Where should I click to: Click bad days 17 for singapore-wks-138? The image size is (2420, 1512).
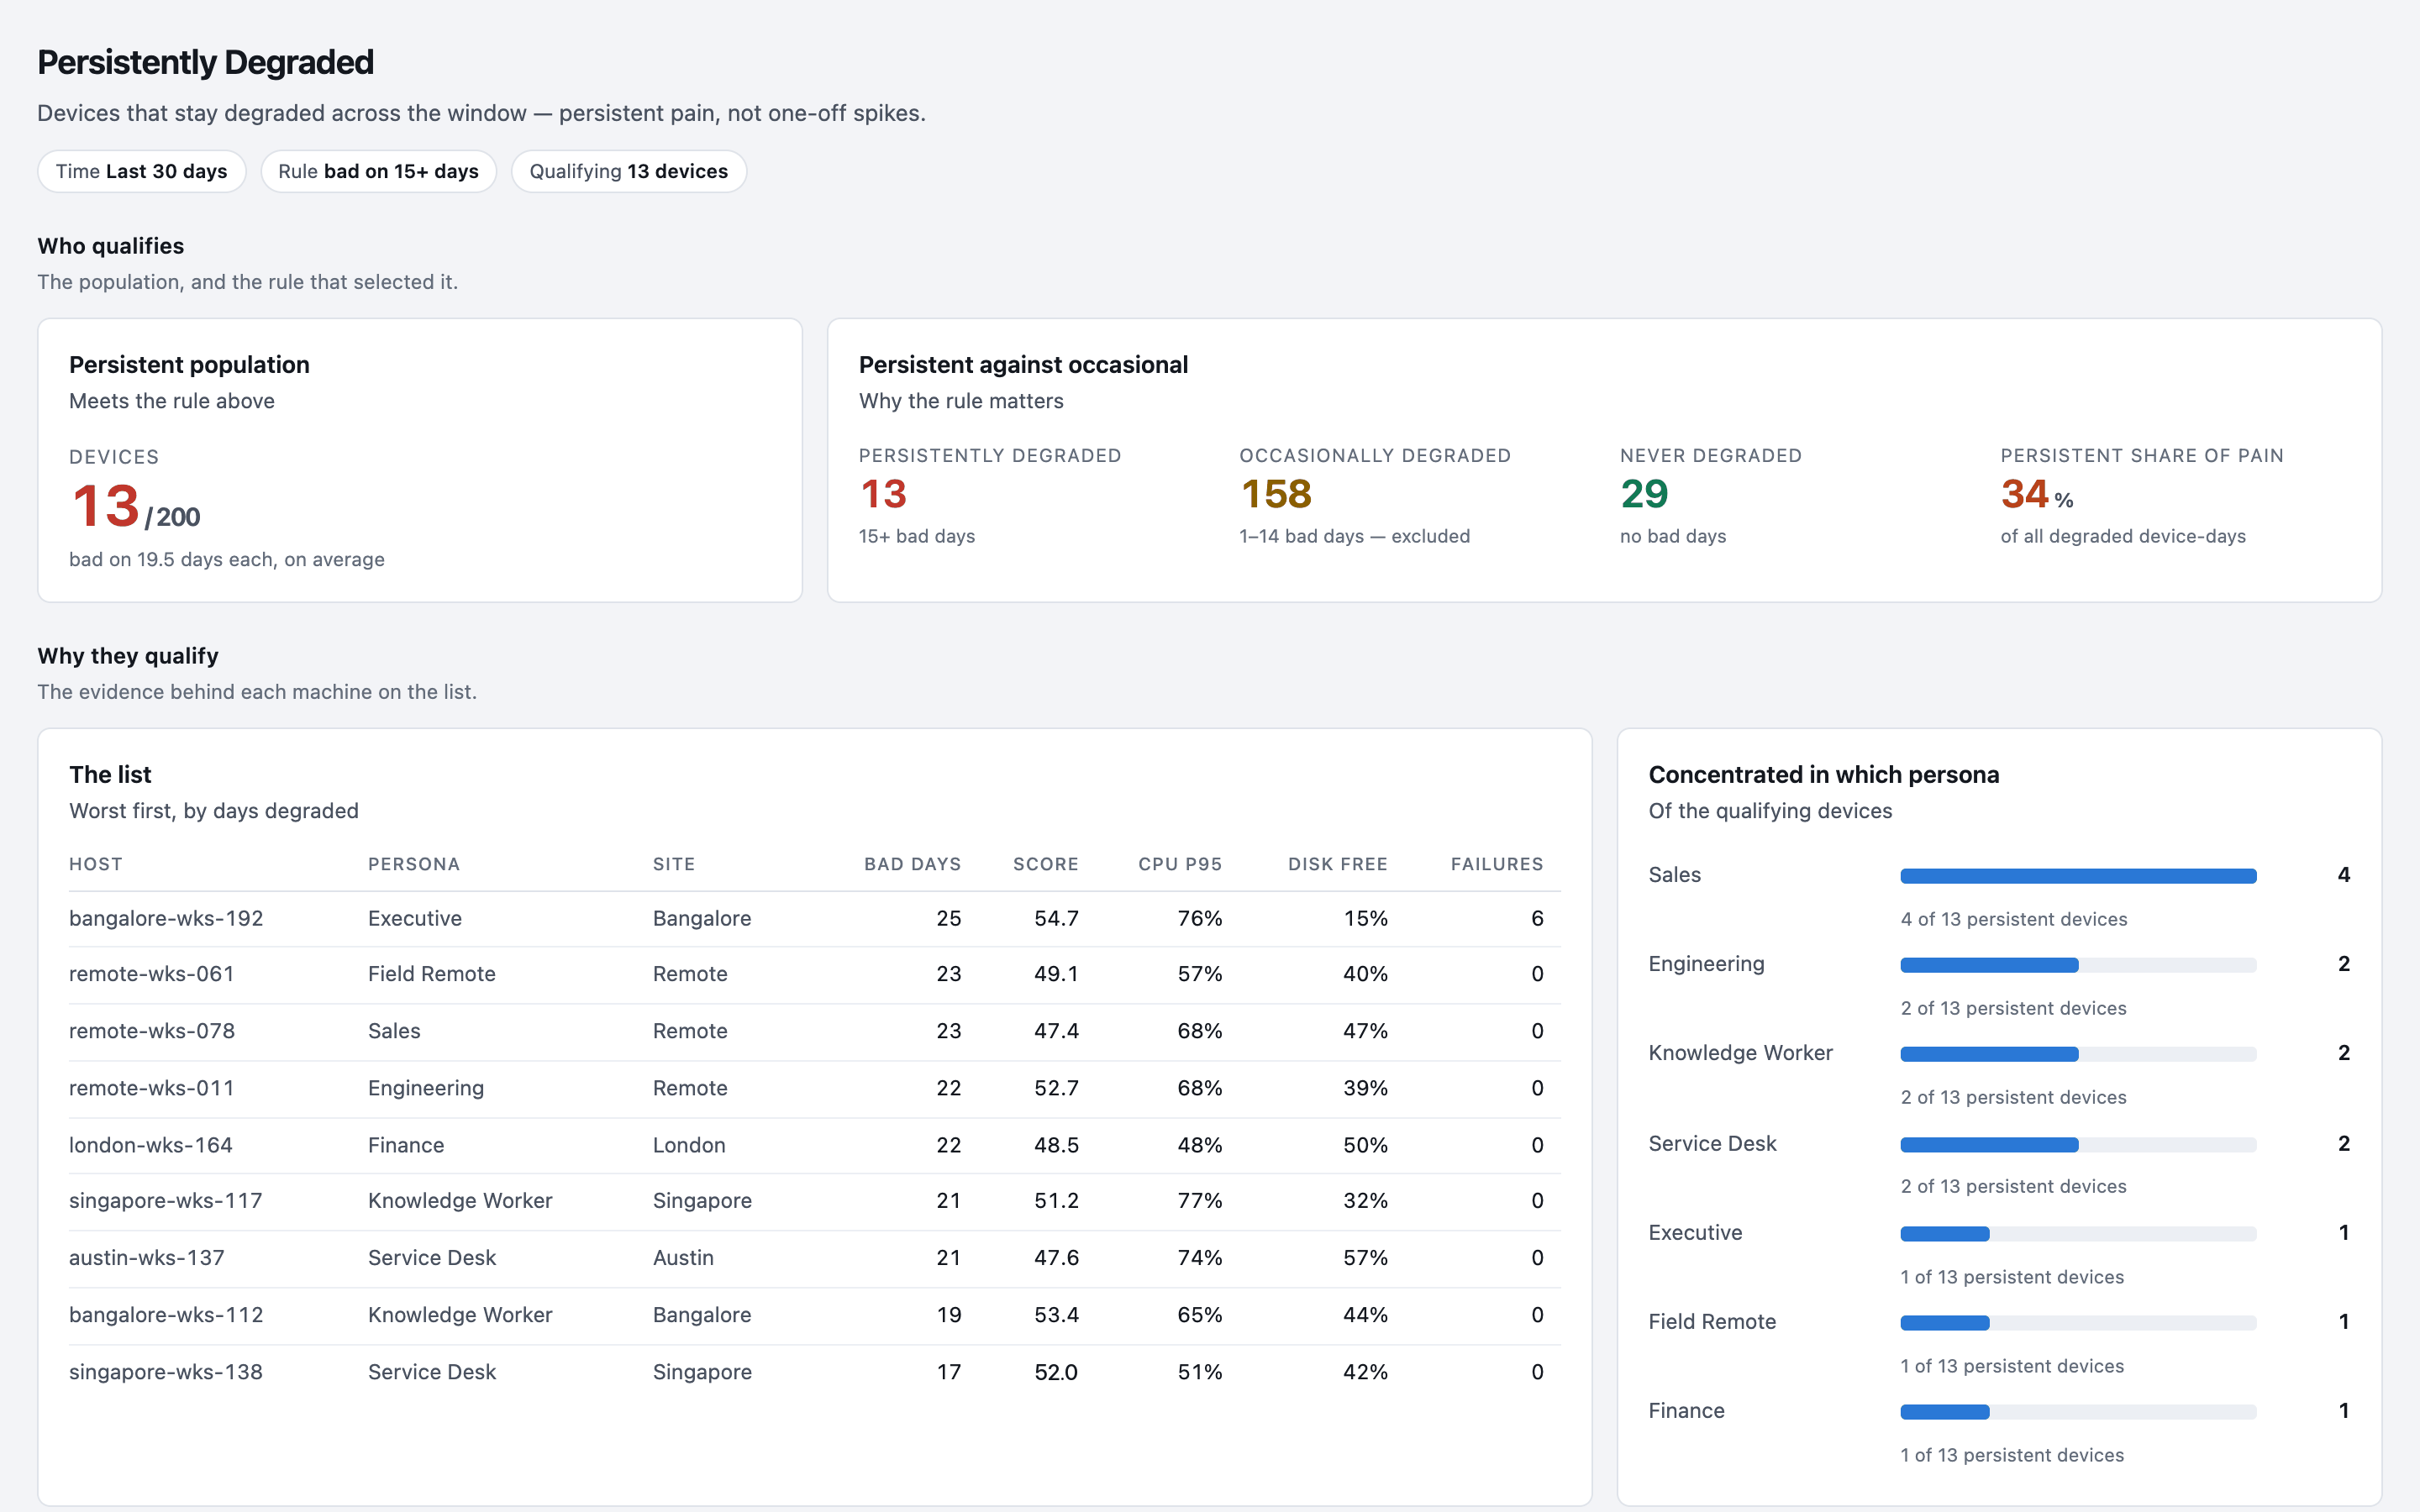coord(949,1371)
